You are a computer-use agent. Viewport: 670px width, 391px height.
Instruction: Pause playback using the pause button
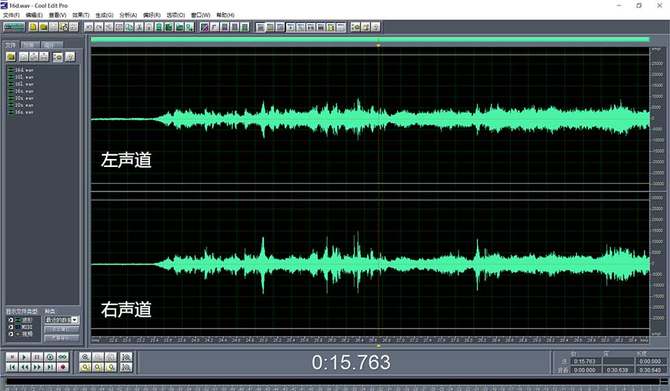pyautogui.click(x=37, y=356)
